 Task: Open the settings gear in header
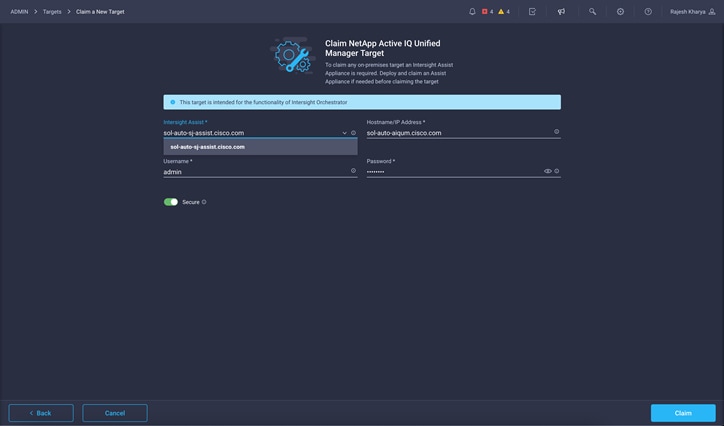pos(621,12)
